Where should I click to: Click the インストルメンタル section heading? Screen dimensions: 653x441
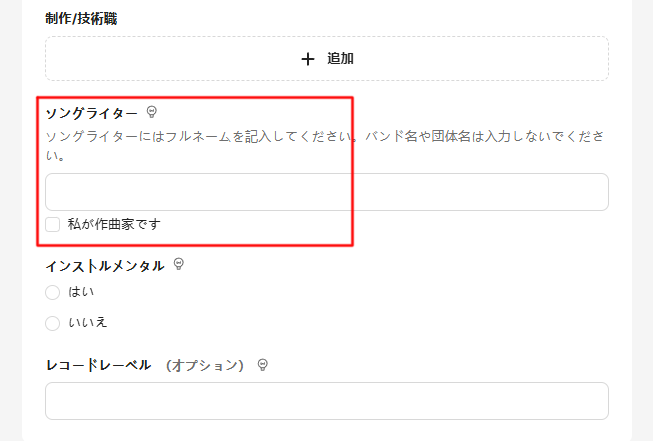[x=105, y=266]
